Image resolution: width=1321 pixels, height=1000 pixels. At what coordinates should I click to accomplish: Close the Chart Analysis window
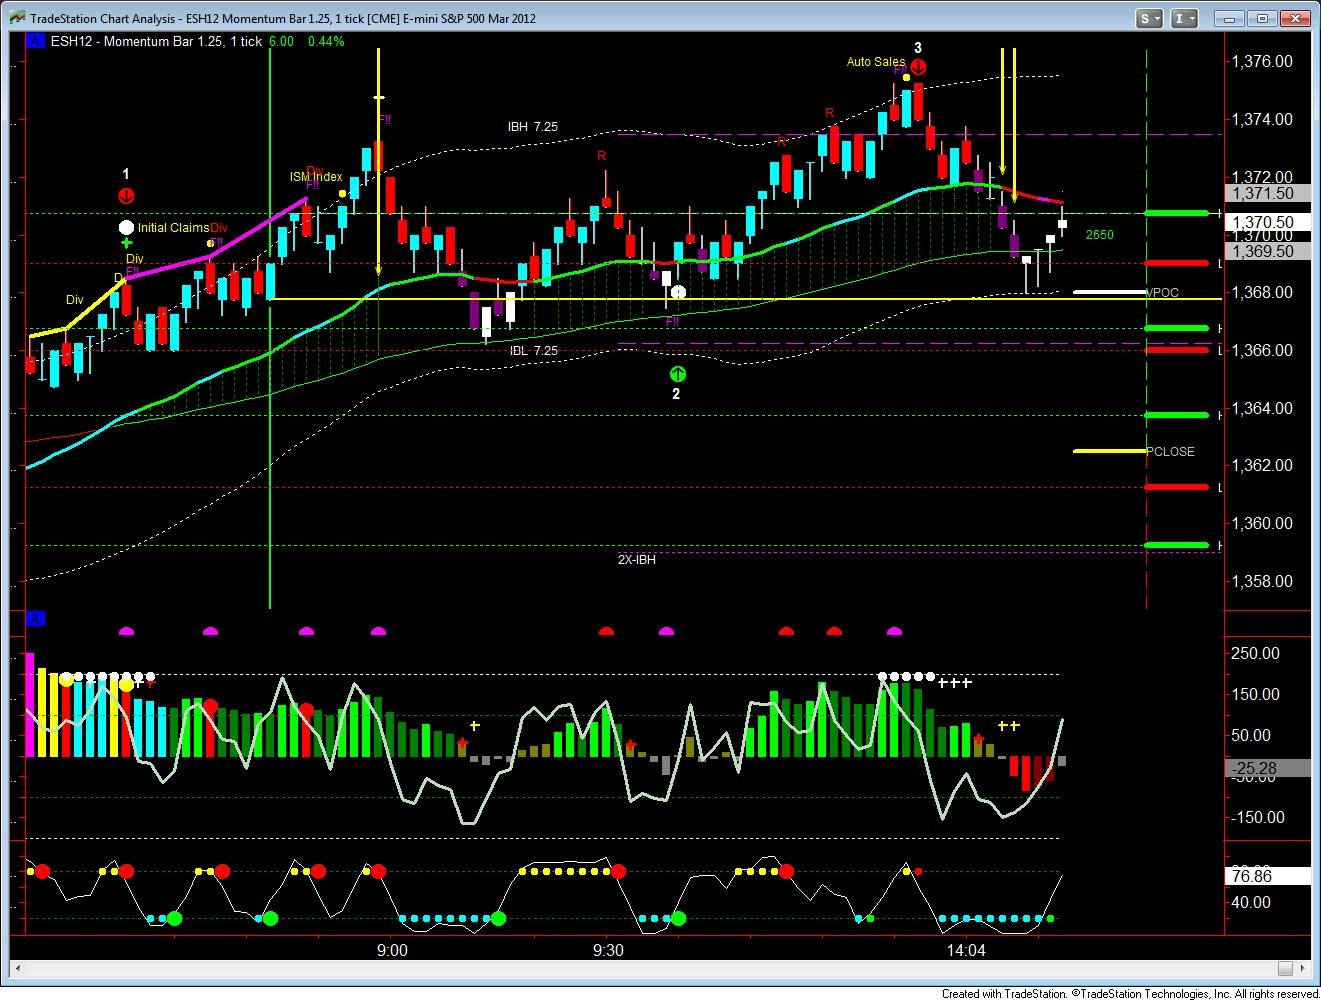pos(1296,18)
